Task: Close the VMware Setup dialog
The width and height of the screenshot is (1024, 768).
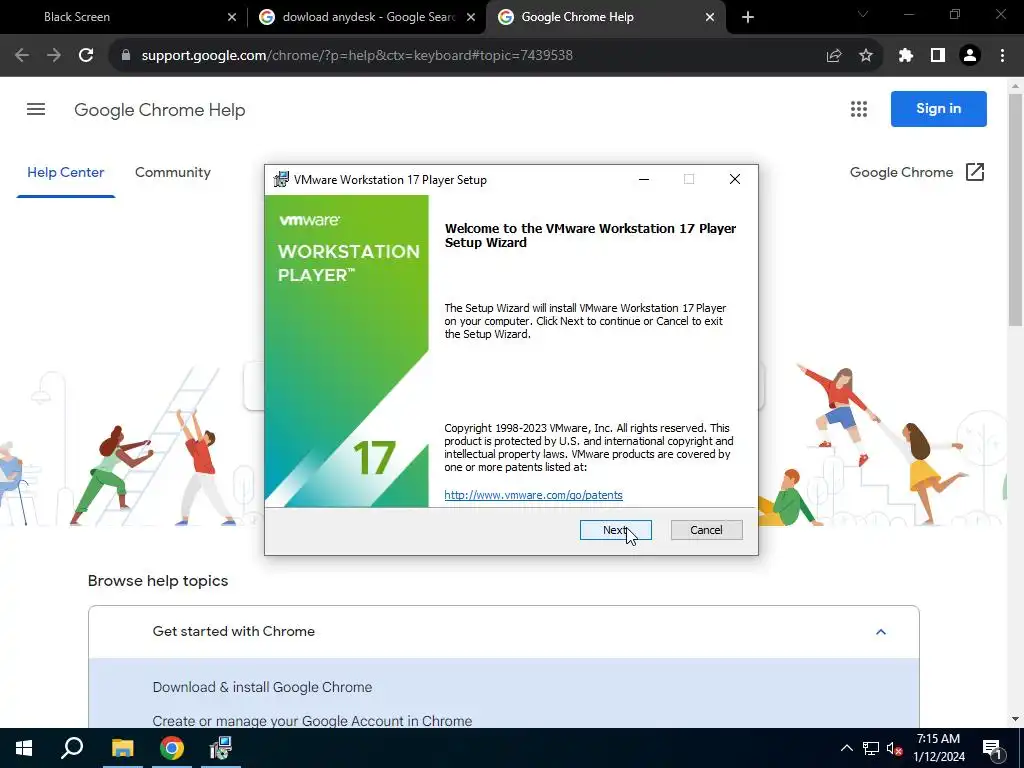Action: tap(735, 180)
